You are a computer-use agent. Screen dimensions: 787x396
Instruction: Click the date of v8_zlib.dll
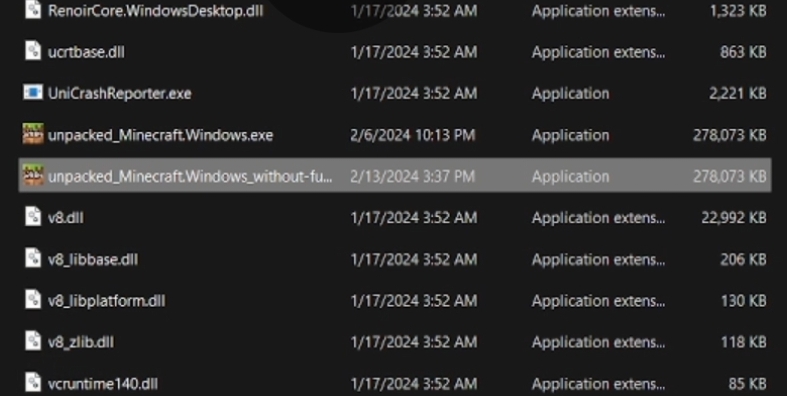point(414,342)
